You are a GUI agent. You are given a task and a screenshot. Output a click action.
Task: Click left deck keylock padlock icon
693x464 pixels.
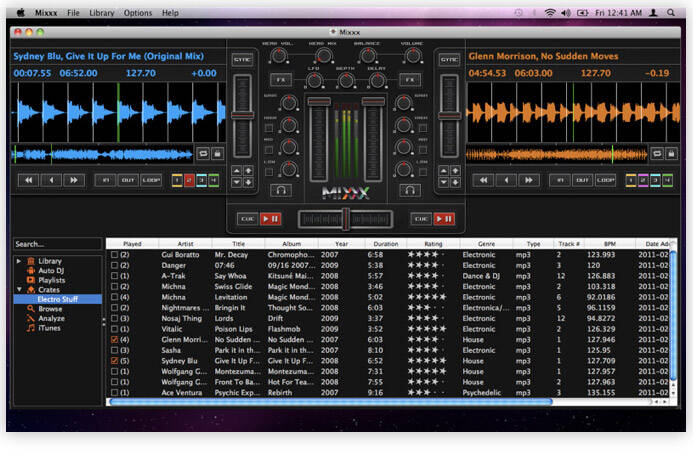pos(217,154)
